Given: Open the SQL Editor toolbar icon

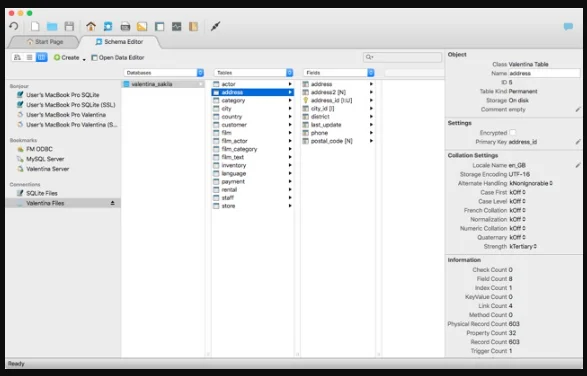Looking at the screenshot, I should click(x=125, y=26).
